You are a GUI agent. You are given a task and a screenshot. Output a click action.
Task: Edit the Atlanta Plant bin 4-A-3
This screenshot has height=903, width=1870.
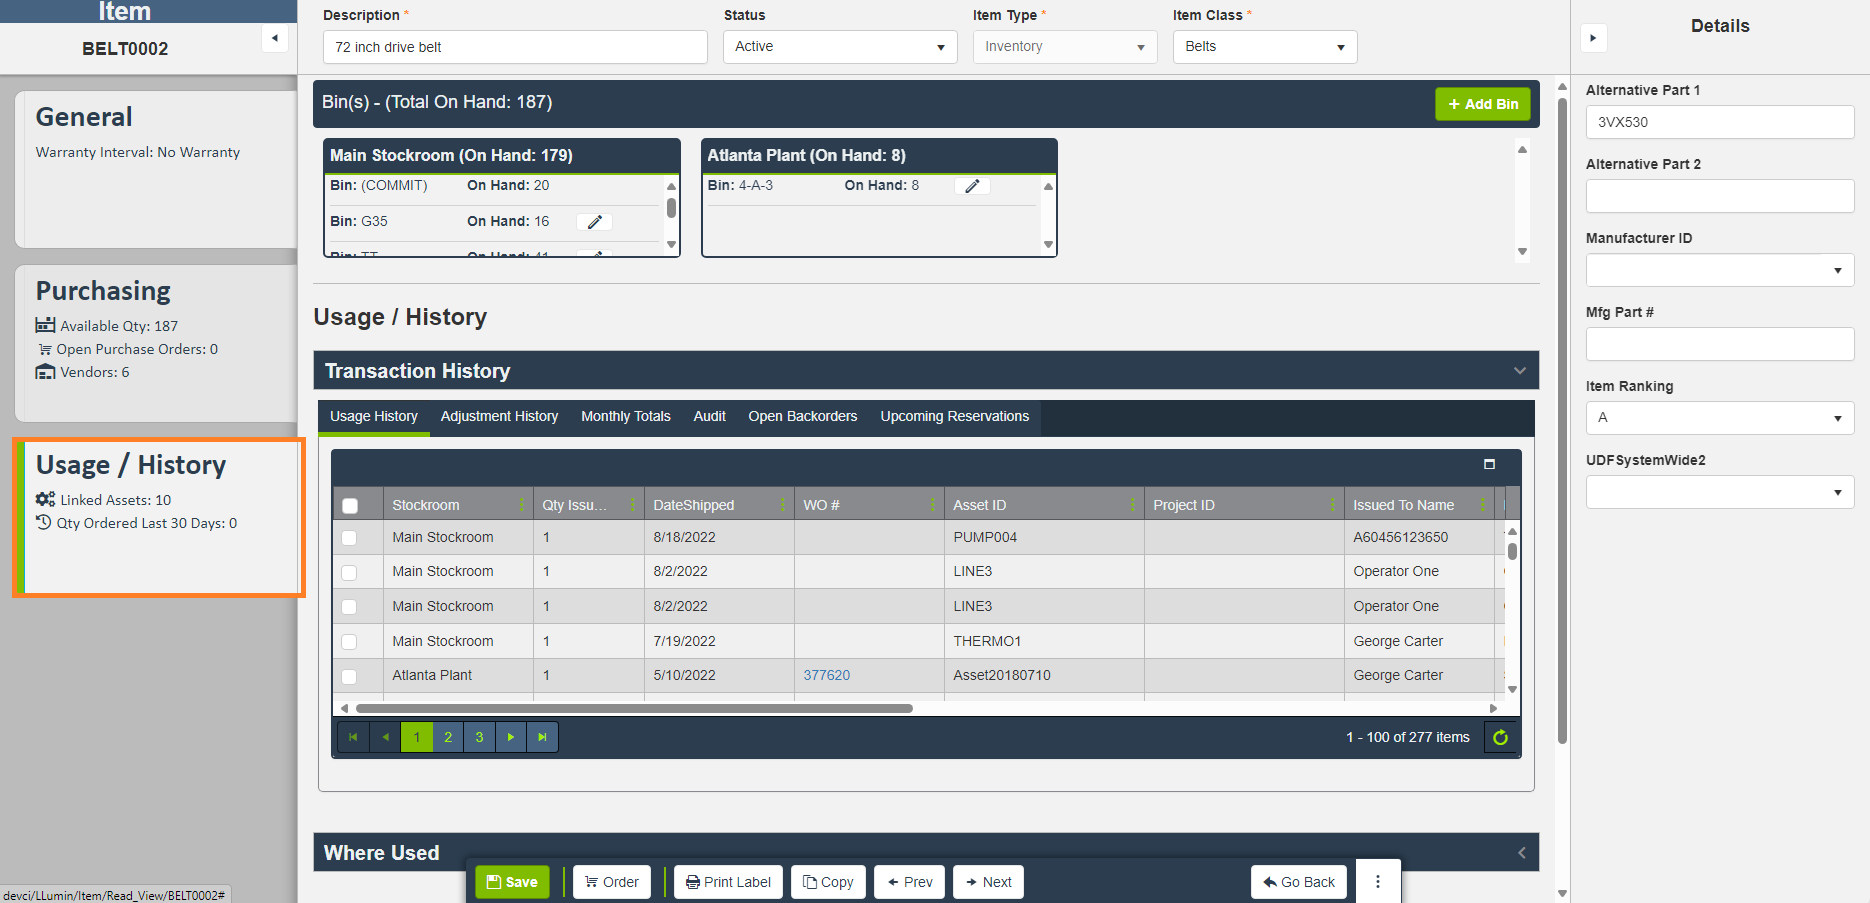point(971,186)
